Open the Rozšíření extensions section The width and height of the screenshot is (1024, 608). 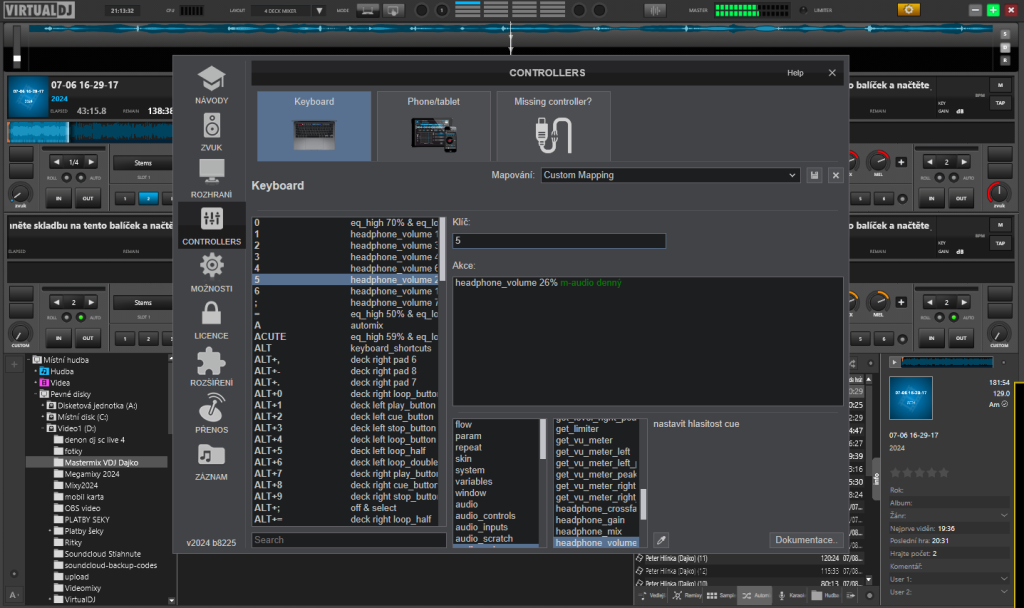(211, 366)
